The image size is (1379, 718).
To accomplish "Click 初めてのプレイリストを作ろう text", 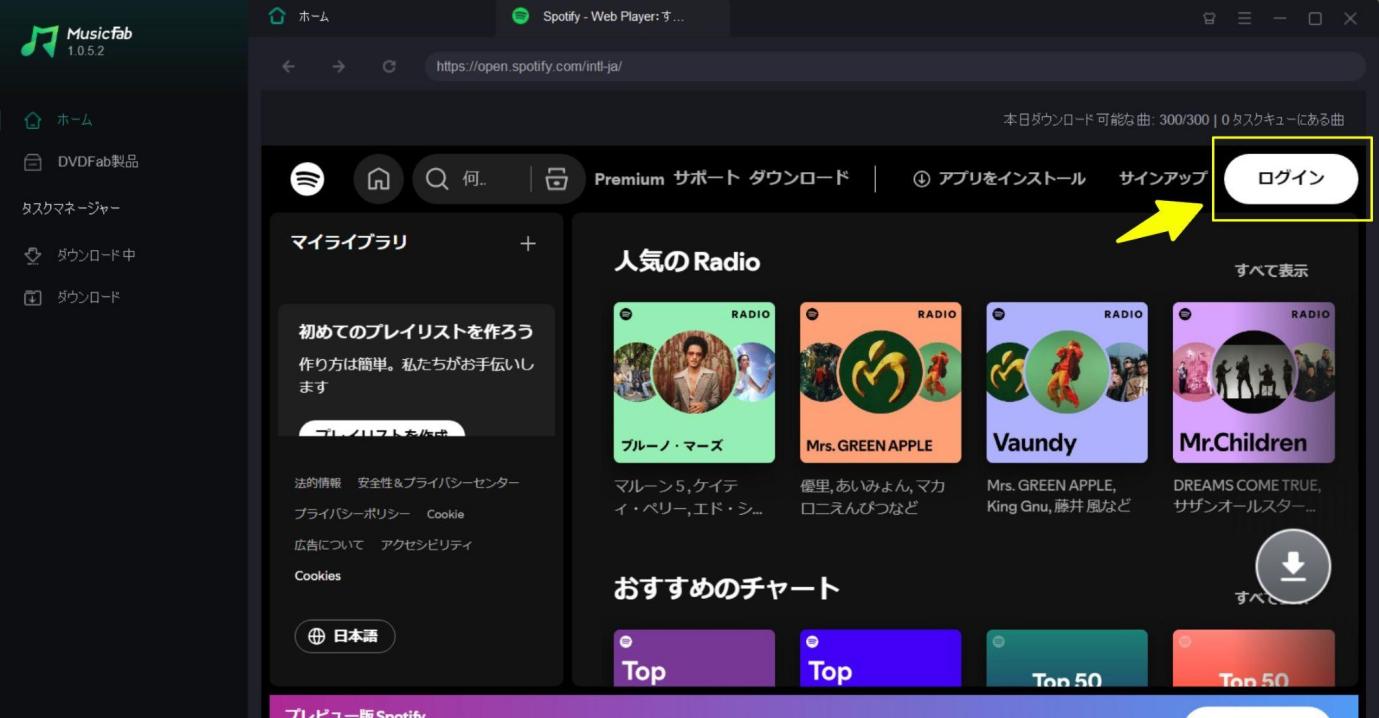I will click(x=416, y=332).
